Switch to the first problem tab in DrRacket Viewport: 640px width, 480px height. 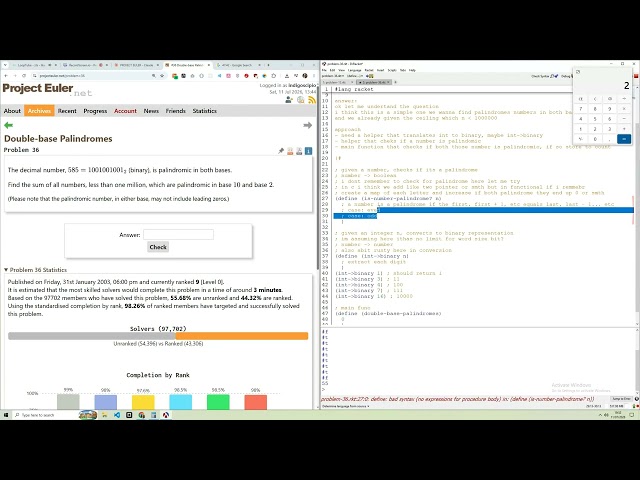[x=337, y=82]
